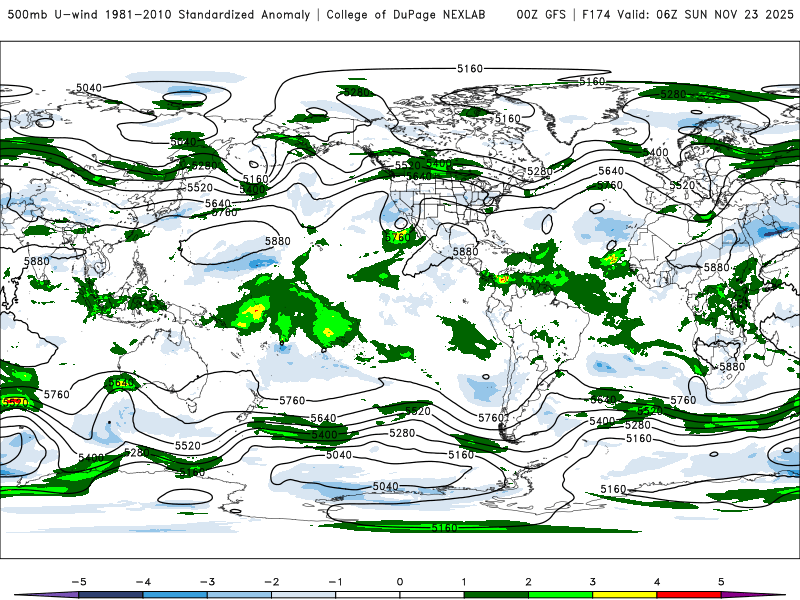Screen dimensions: 800x600
Task: Click the dark navy swatch between -5 and -4
Action: point(110,595)
